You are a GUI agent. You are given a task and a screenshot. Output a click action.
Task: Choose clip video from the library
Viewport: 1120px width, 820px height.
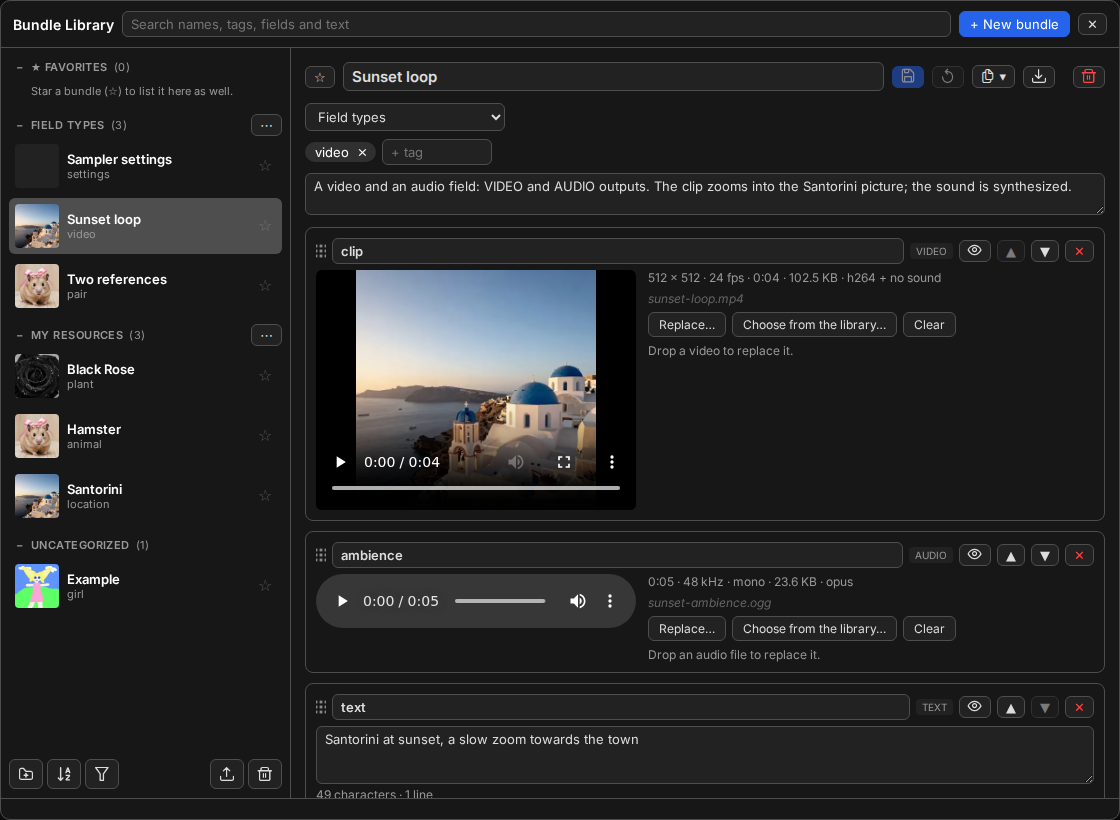coord(814,324)
